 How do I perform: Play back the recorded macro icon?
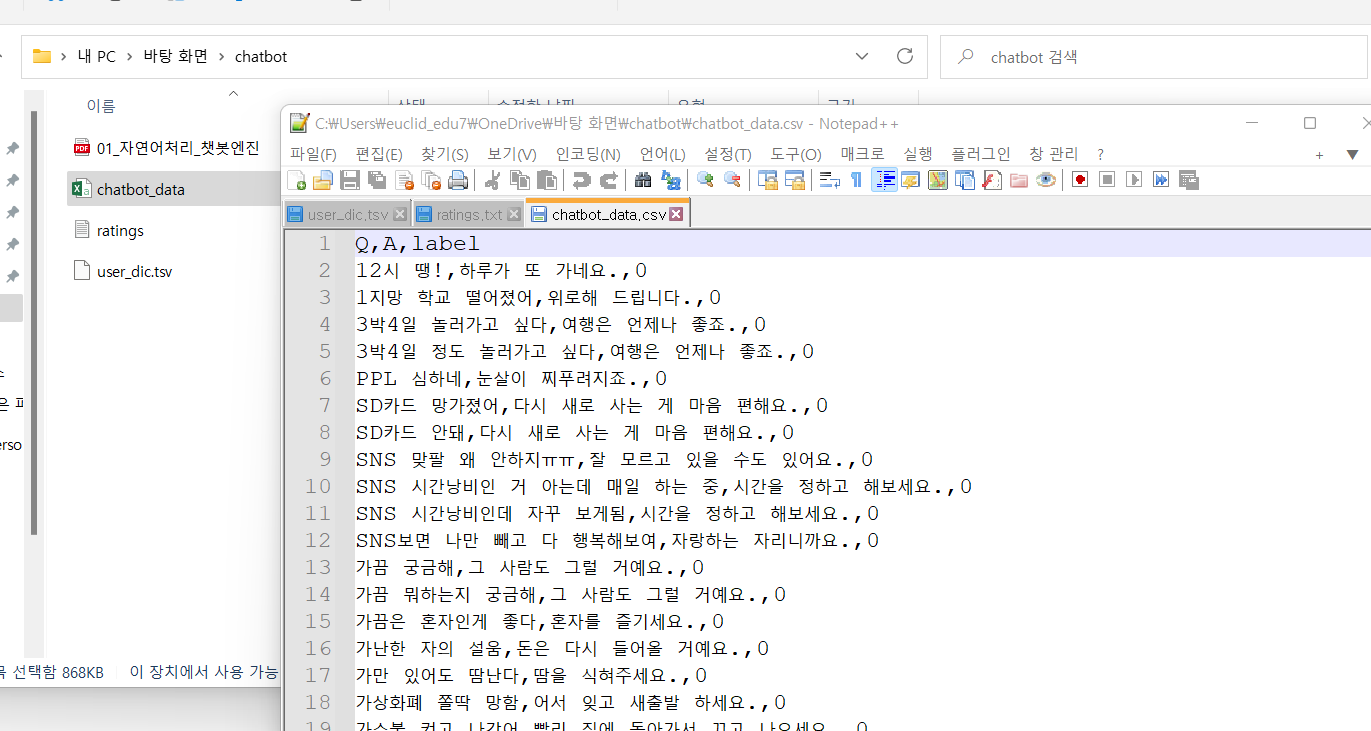point(1134,180)
